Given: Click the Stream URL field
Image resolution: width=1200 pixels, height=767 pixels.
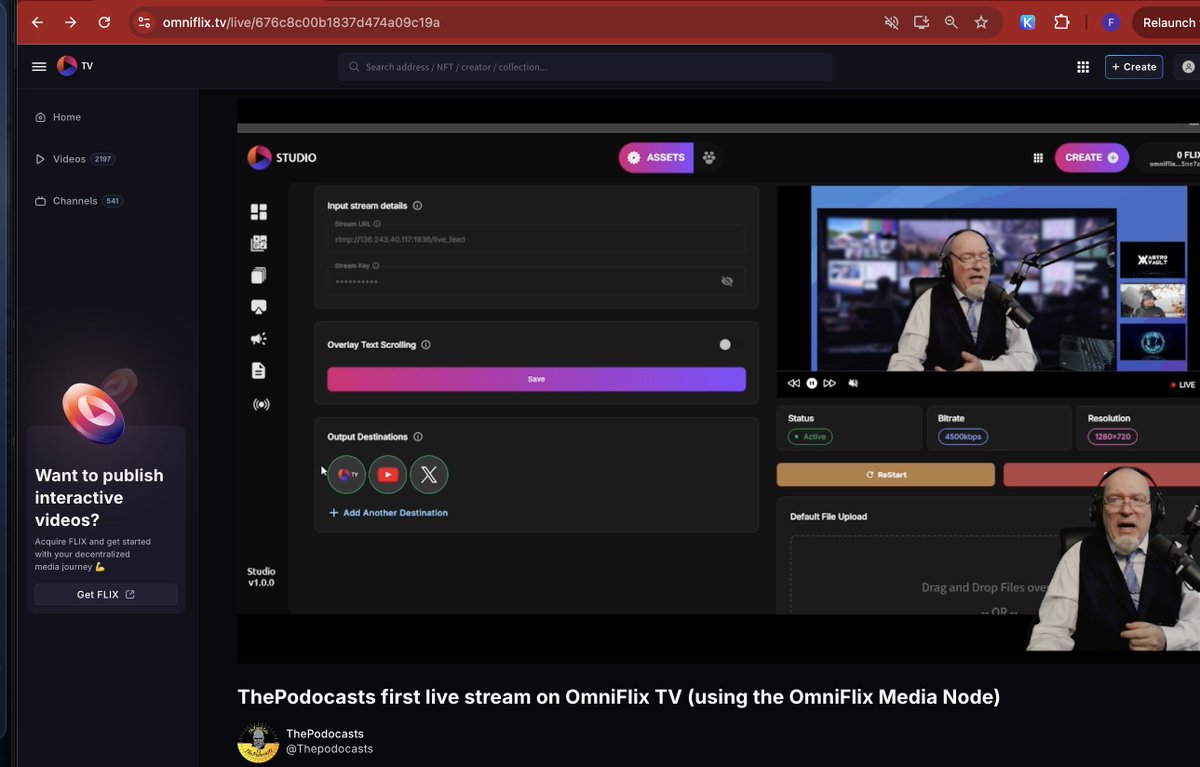Looking at the screenshot, I should tap(536, 237).
